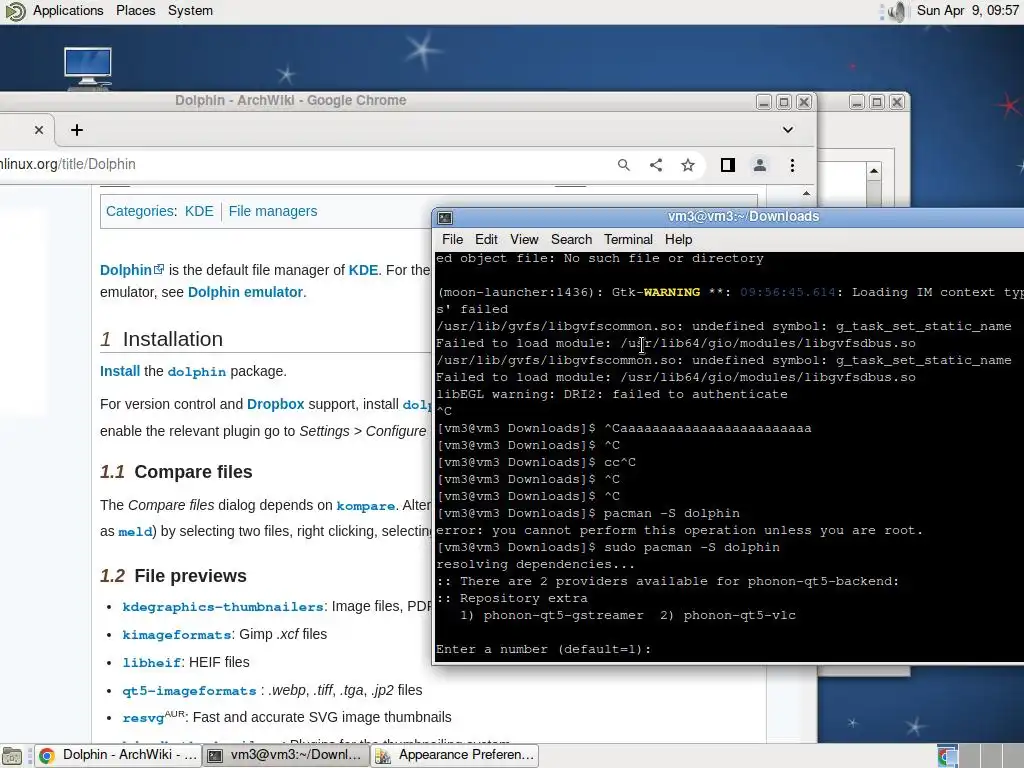This screenshot has height=768, width=1024.
Task: Click the share page icon in Chrome
Action: click(x=656, y=165)
